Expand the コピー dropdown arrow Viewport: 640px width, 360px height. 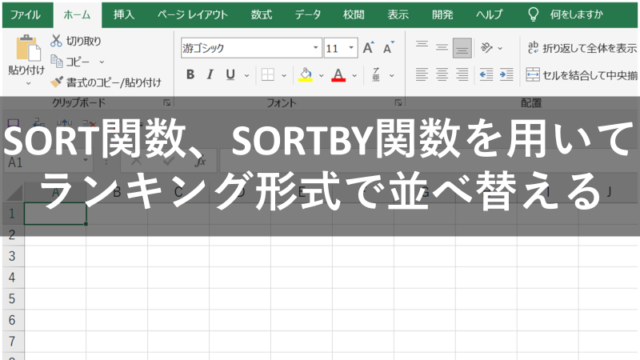102,62
